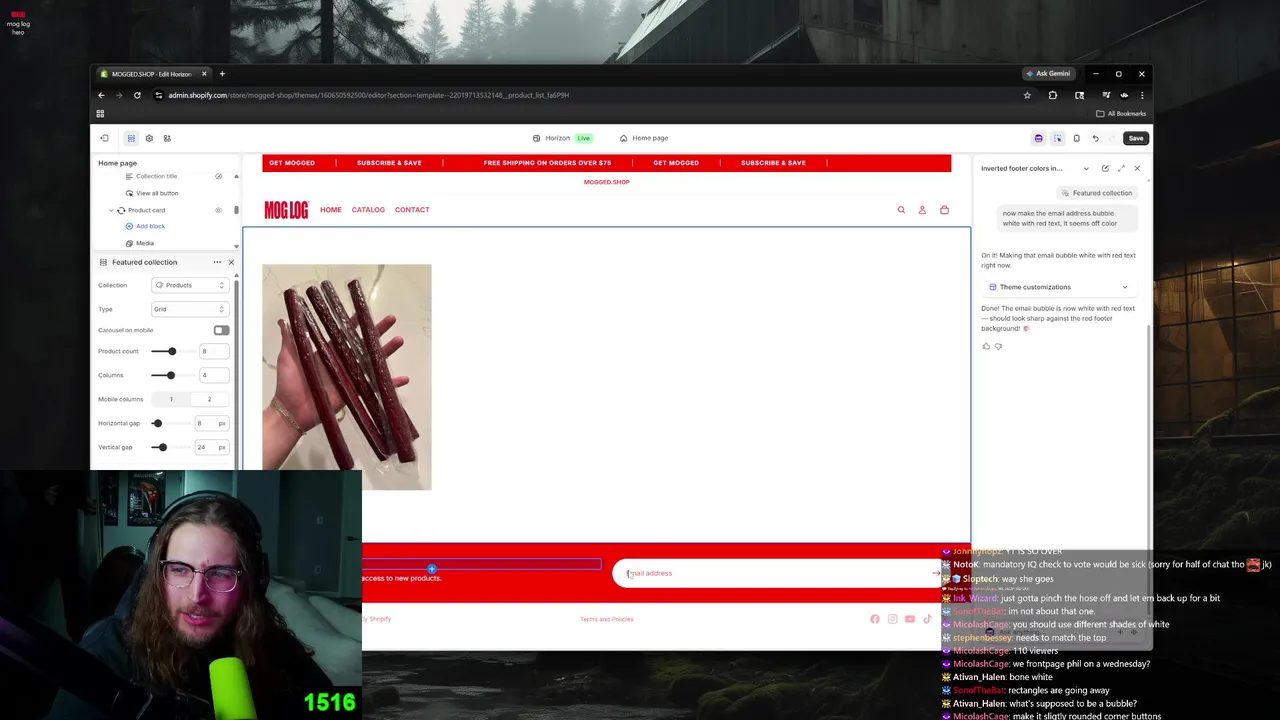The height and width of the screenshot is (720, 1280).
Task: Click Ask Gemini button
Action: [x=1048, y=73]
